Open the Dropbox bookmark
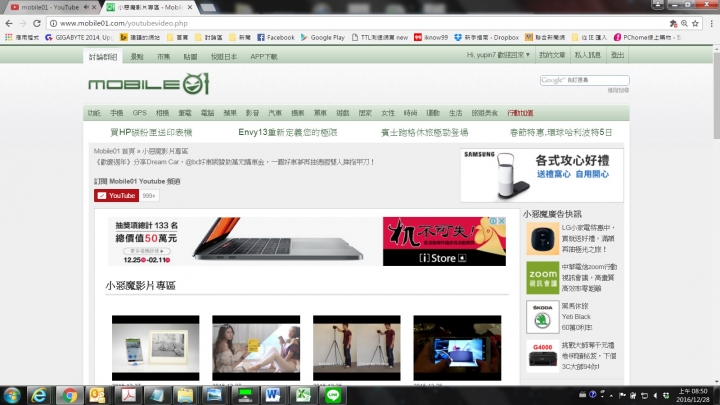Image resolution: width=720 pixels, height=405 pixels. (x=486, y=37)
